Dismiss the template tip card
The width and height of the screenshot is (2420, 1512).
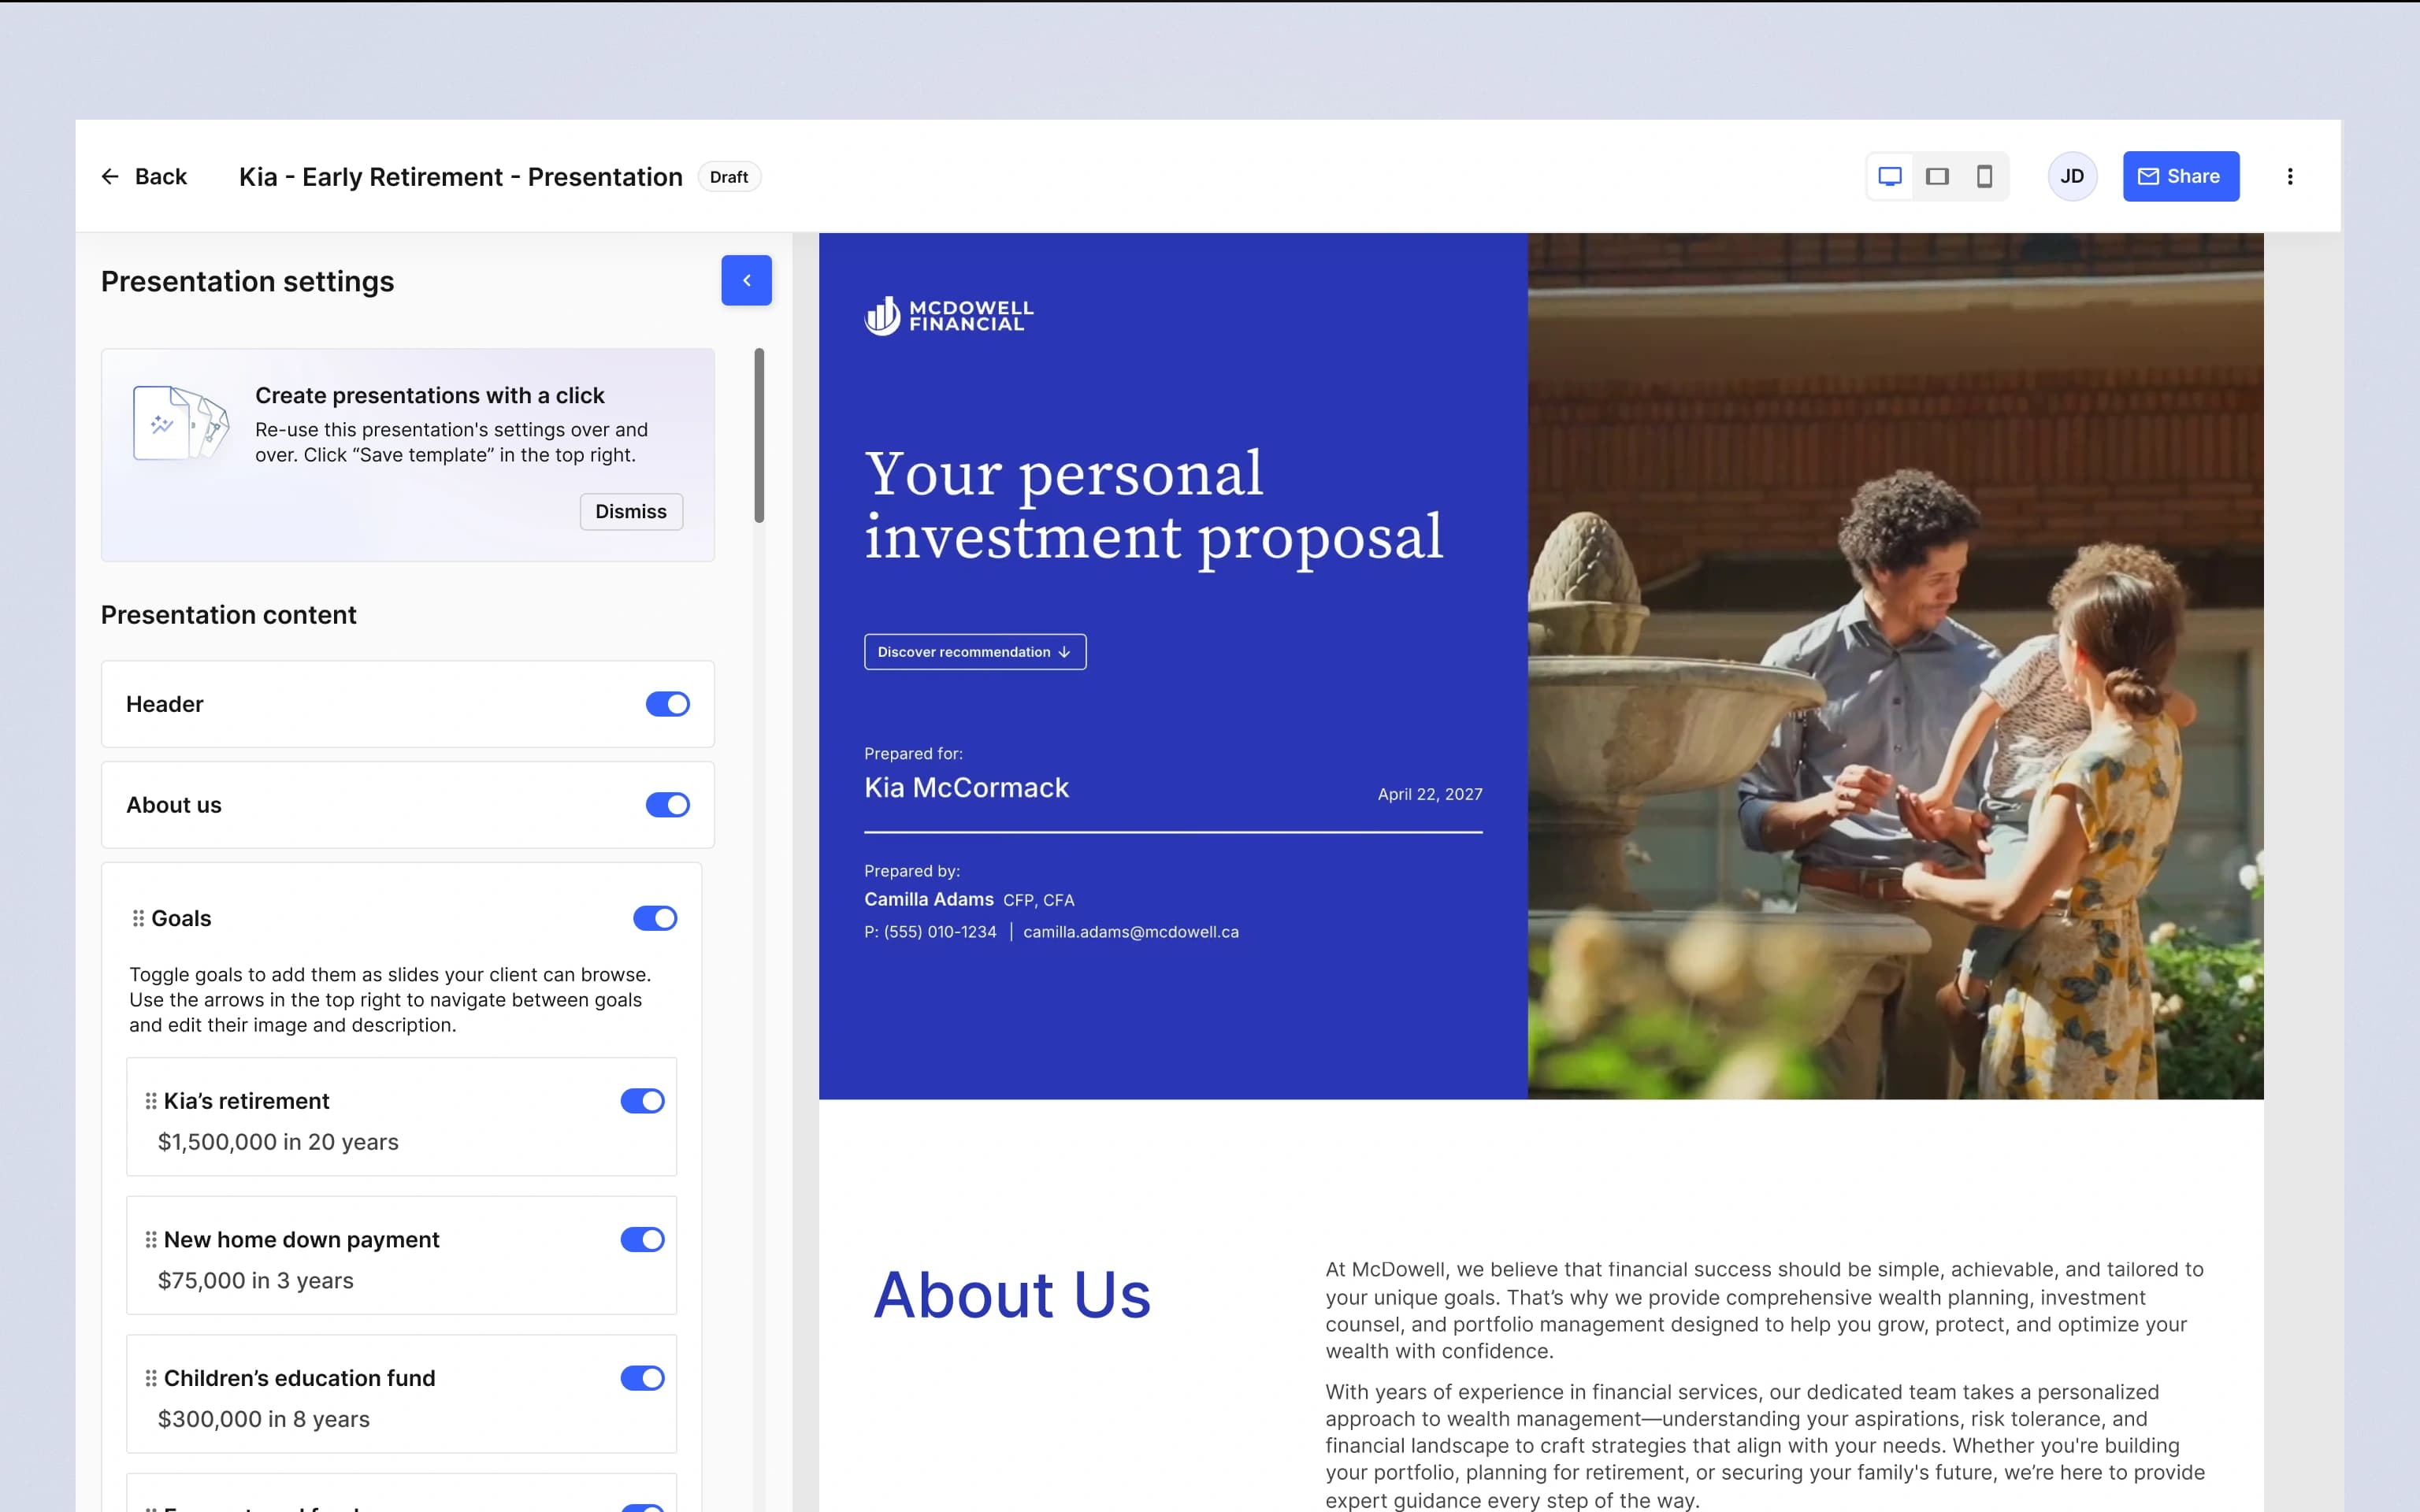click(631, 512)
